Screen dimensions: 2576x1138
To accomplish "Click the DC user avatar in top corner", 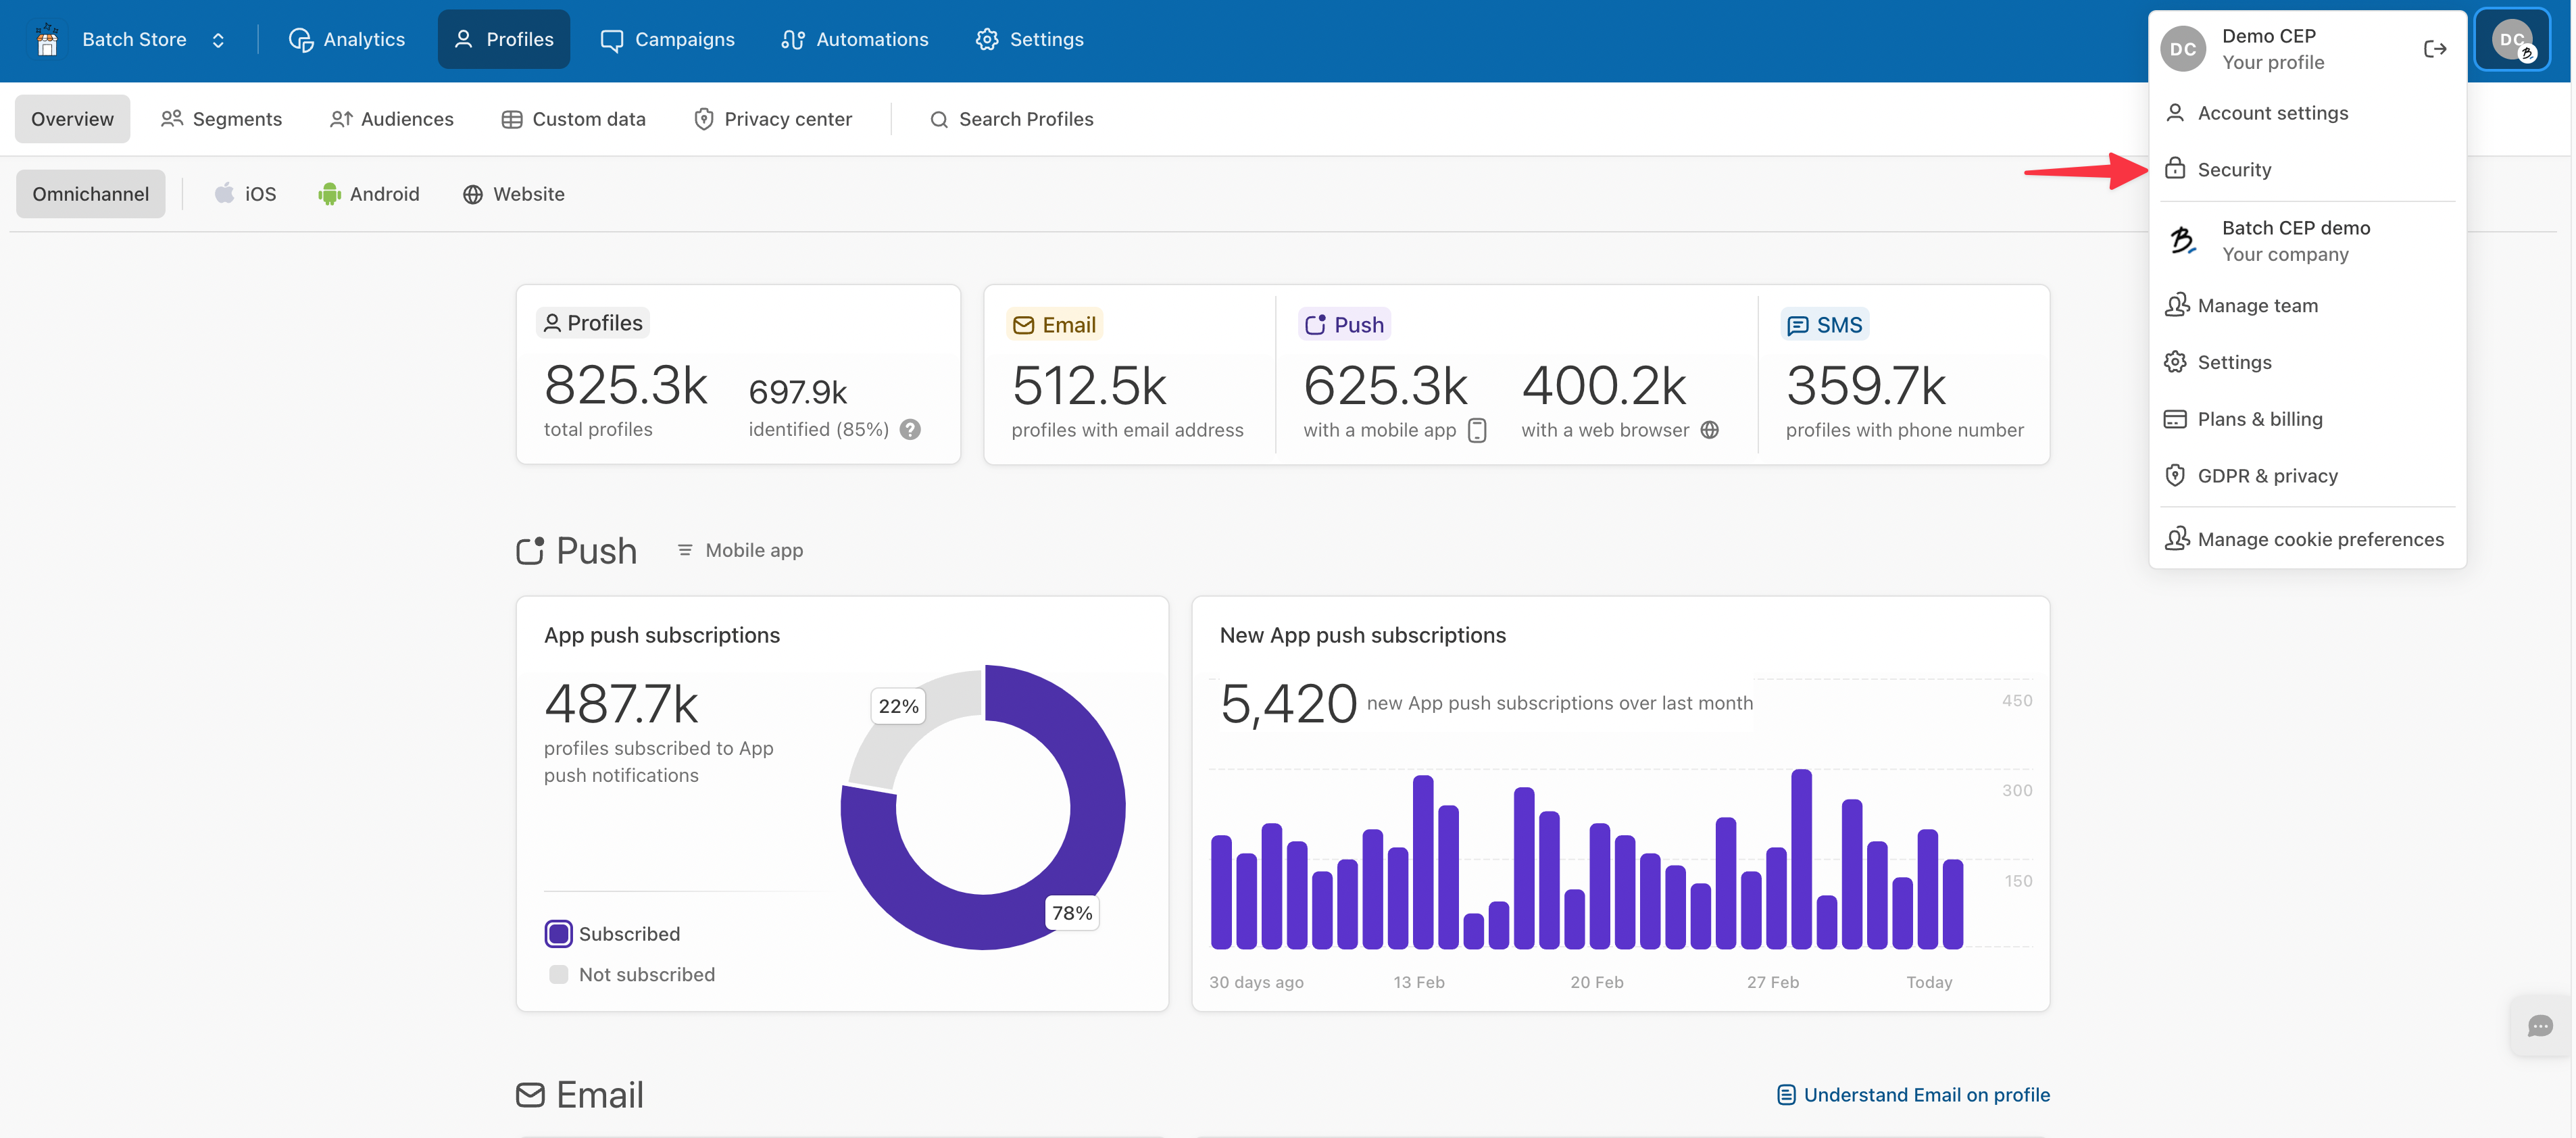I will pyautogui.click(x=2511, y=40).
